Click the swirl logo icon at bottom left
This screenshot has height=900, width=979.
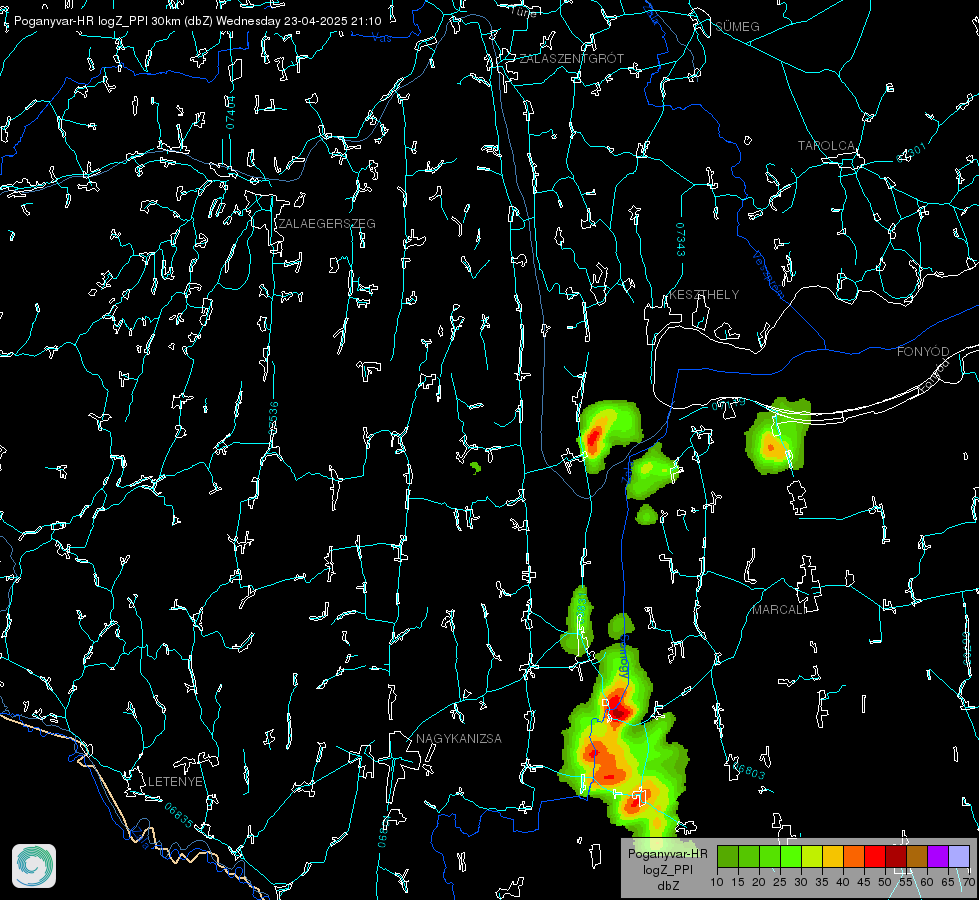[x=34, y=866]
